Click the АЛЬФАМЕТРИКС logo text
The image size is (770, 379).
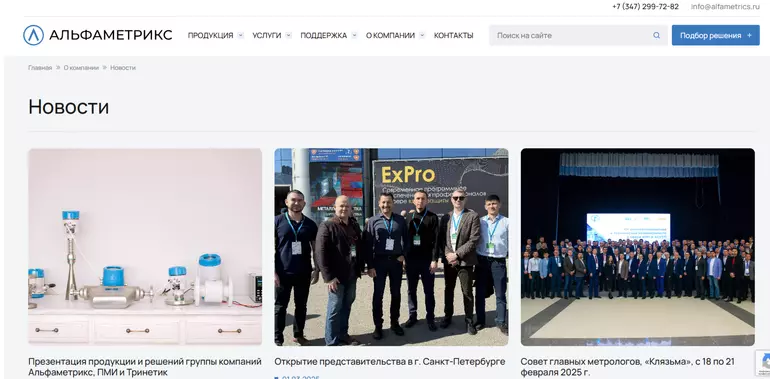(110, 35)
